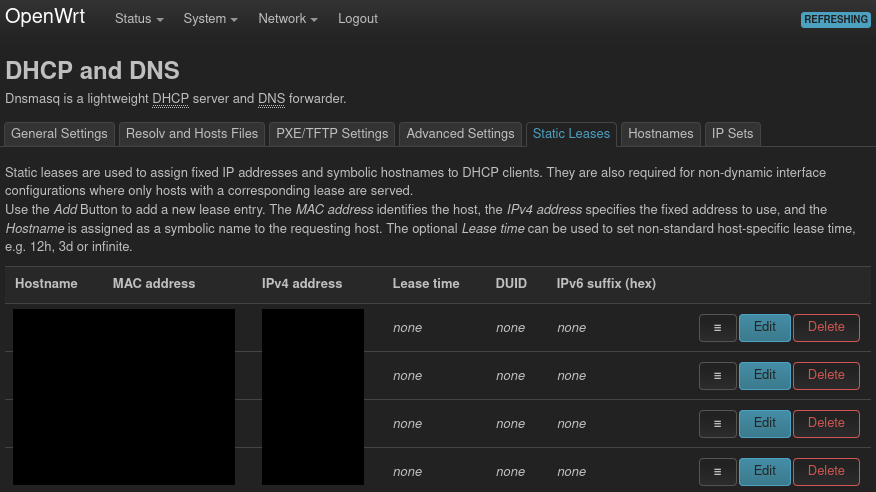Click the underlined DHCP abbreviation in the subtitle
The height and width of the screenshot is (492, 876).
tap(170, 99)
